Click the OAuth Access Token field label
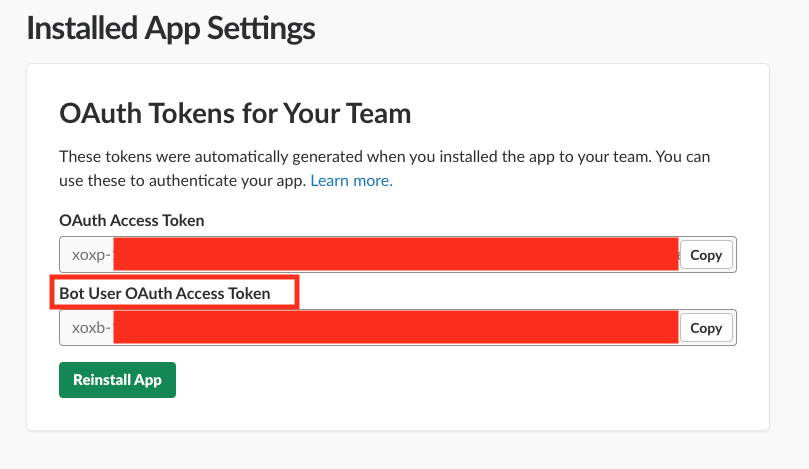809x469 pixels. point(132,220)
